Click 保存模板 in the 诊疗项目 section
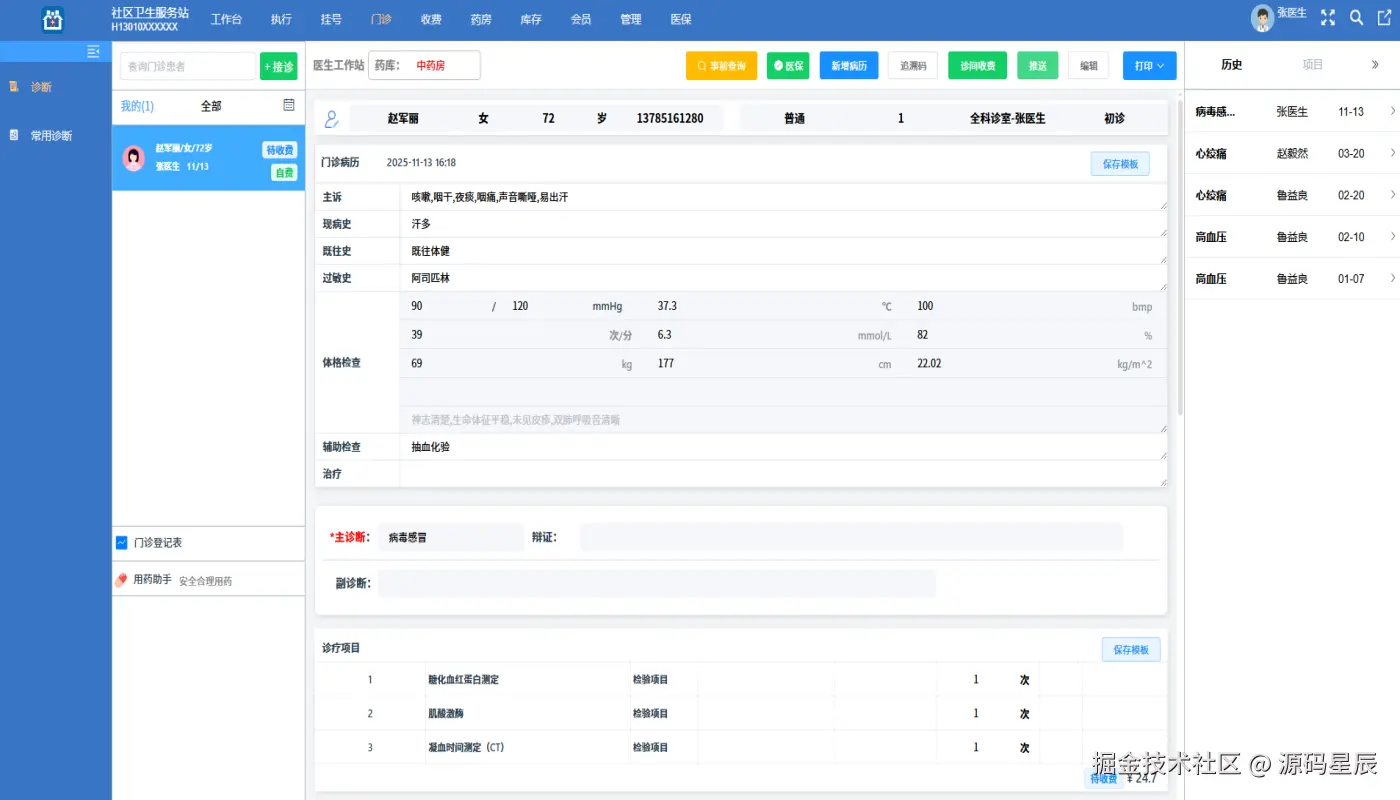The image size is (1400, 800). [x=1131, y=650]
